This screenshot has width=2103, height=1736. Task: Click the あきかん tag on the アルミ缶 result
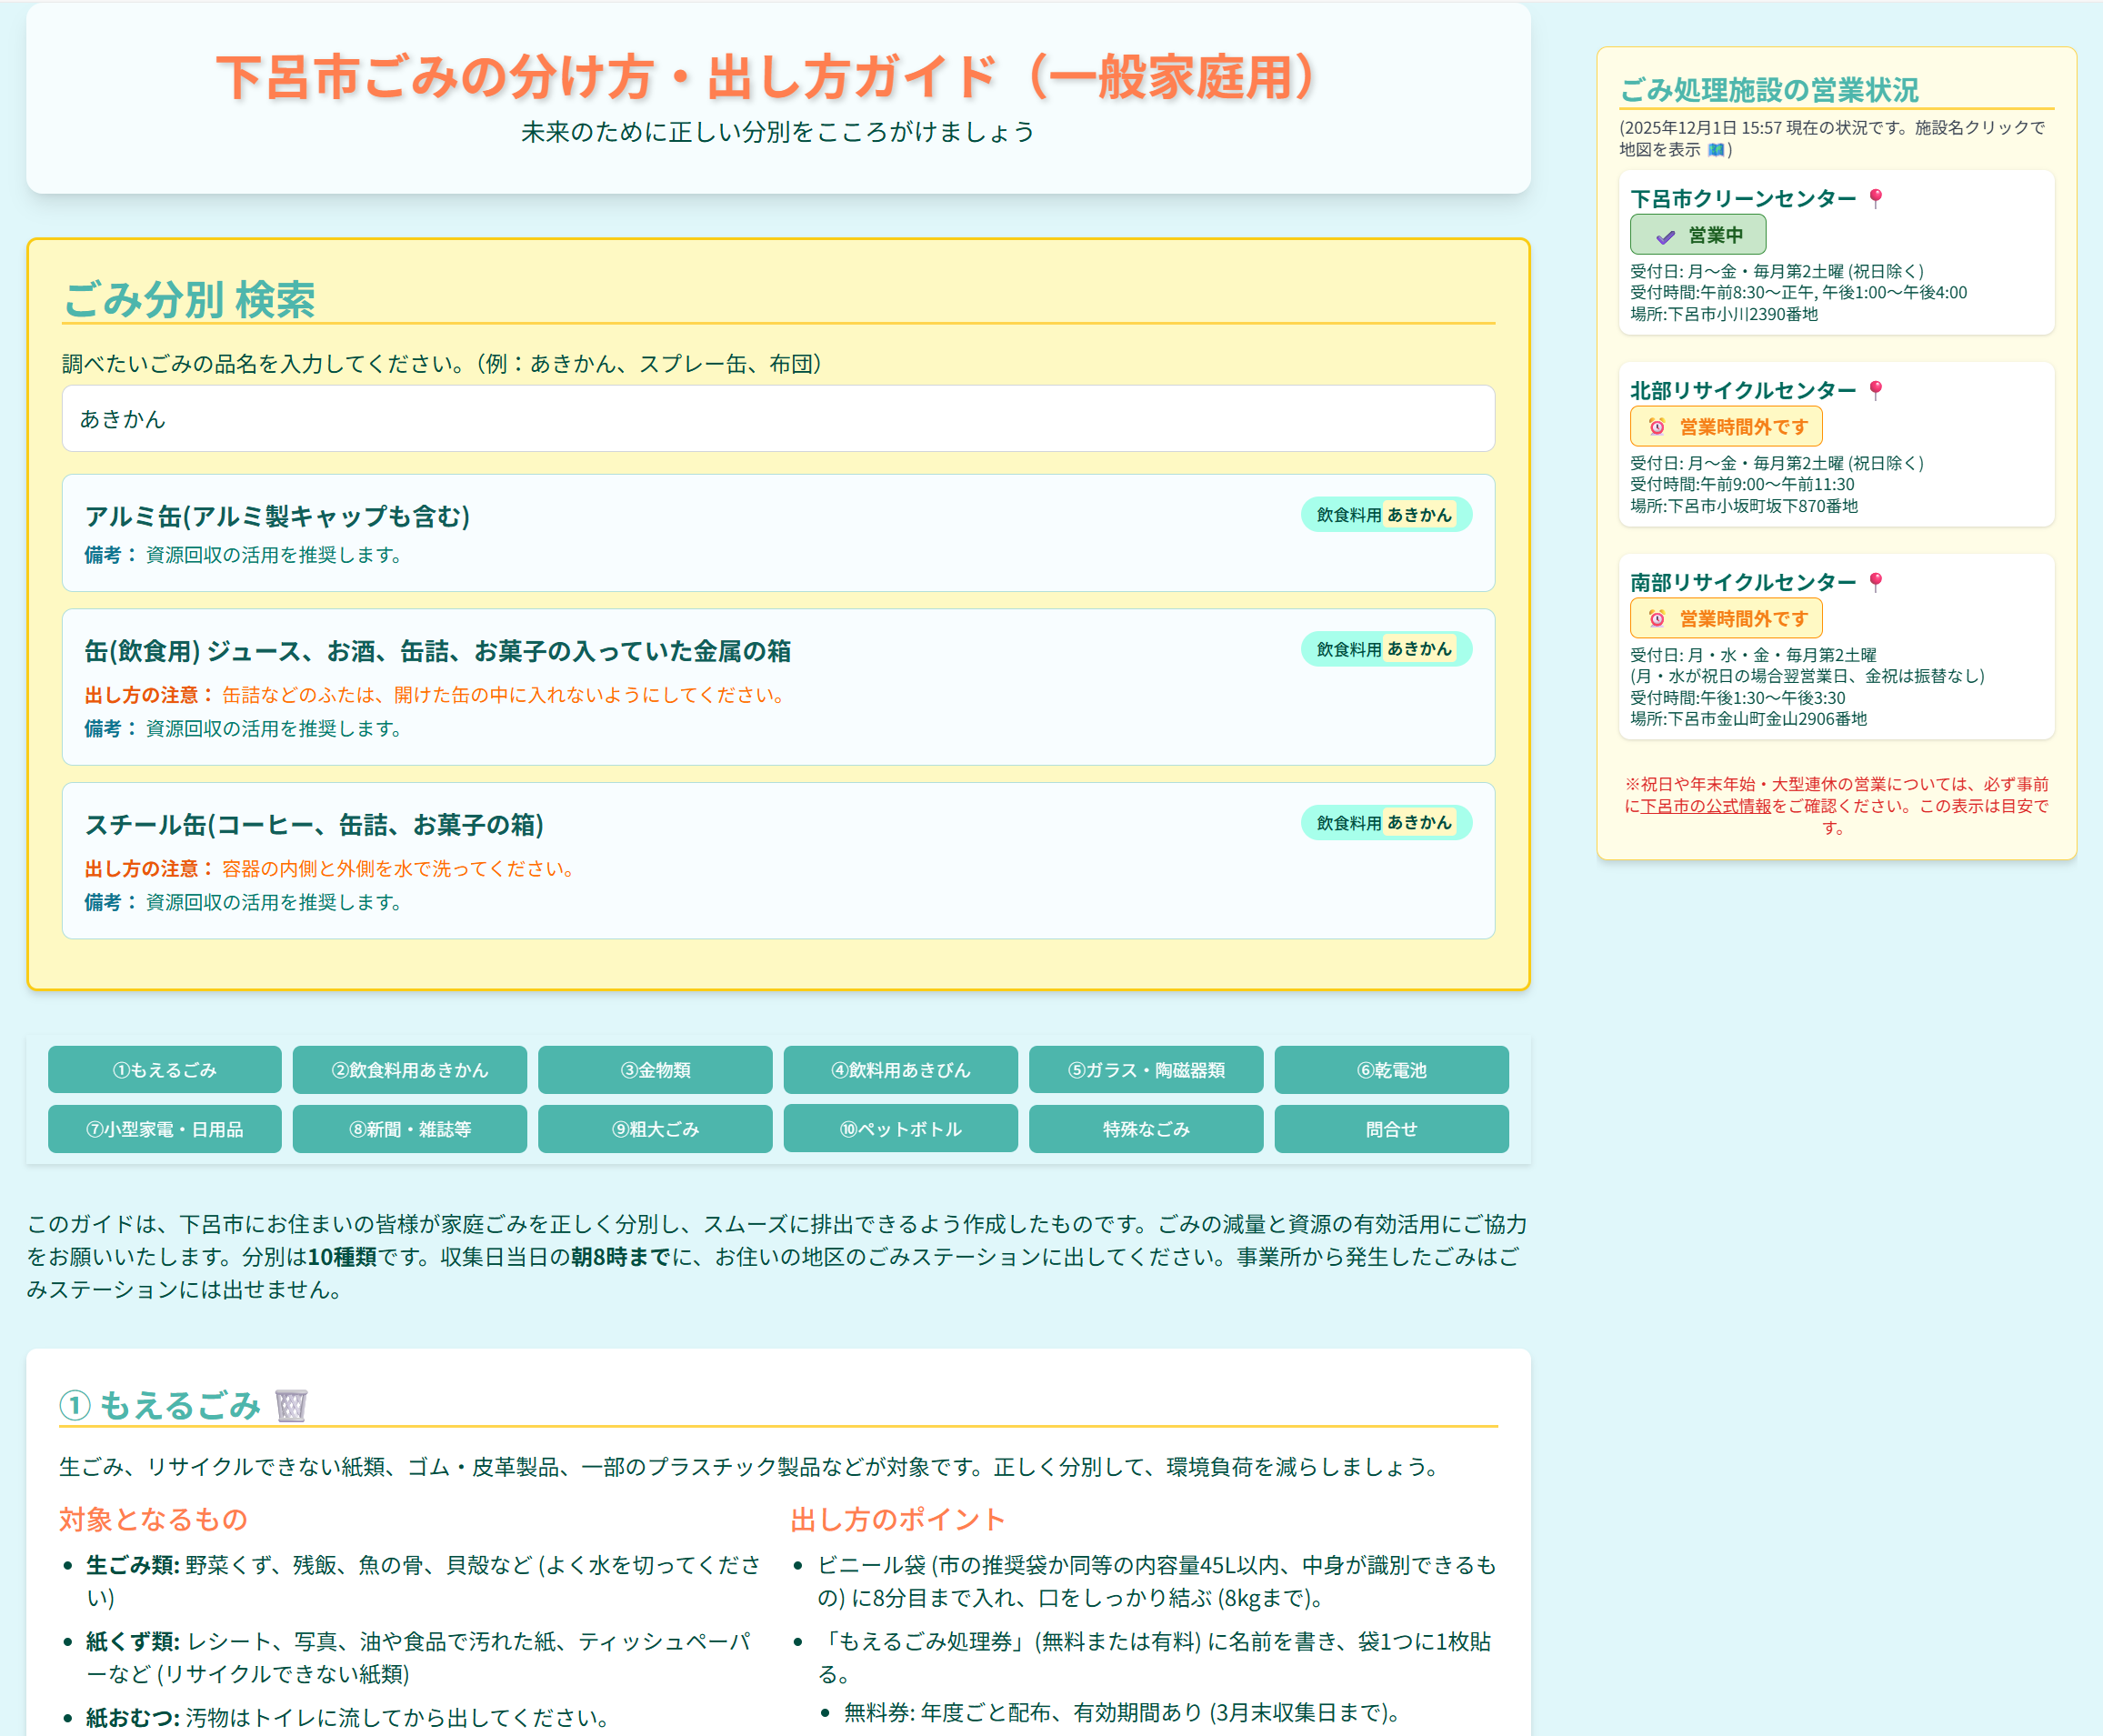(x=1420, y=515)
